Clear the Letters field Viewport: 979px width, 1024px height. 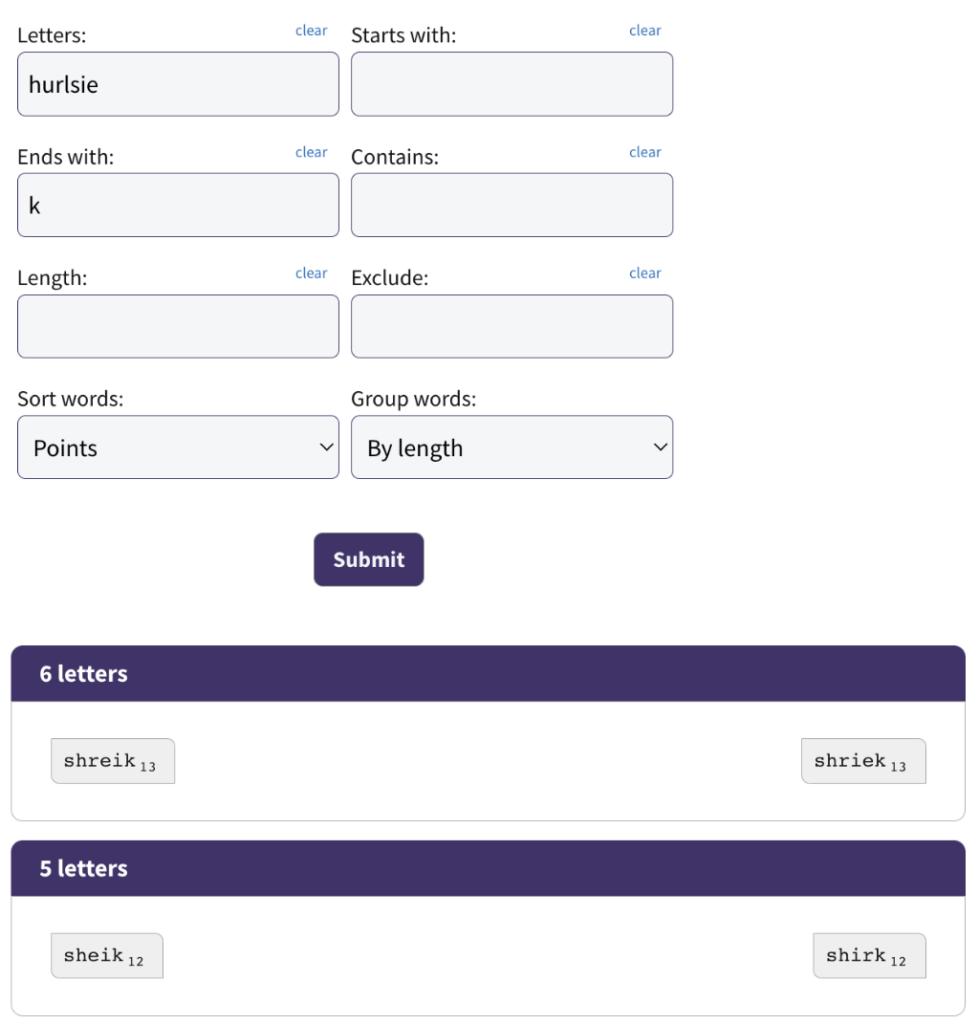pyautogui.click(x=311, y=31)
